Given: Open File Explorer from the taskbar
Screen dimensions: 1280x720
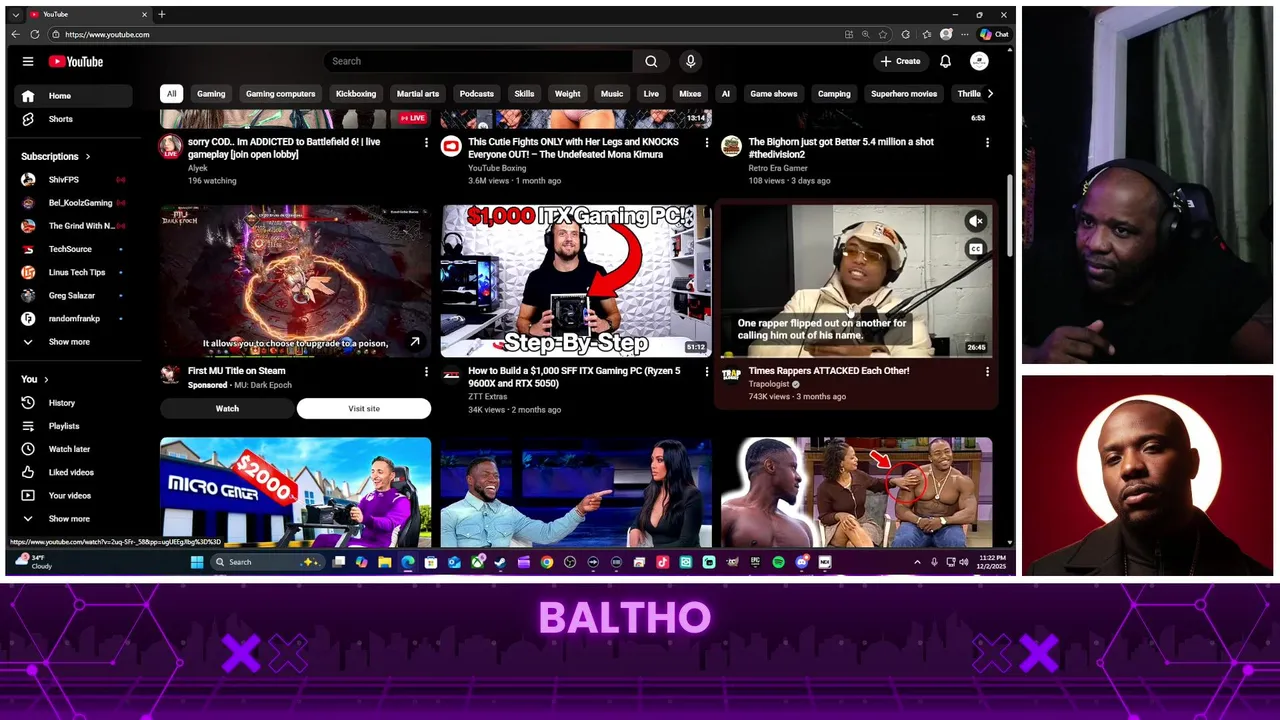Looking at the screenshot, I should tap(384, 562).
